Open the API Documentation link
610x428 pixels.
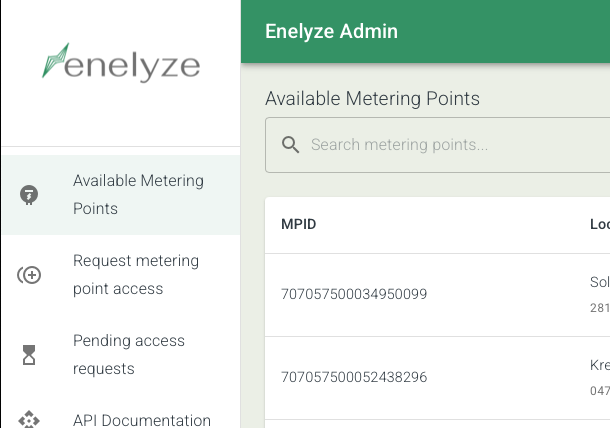point(121,420)
